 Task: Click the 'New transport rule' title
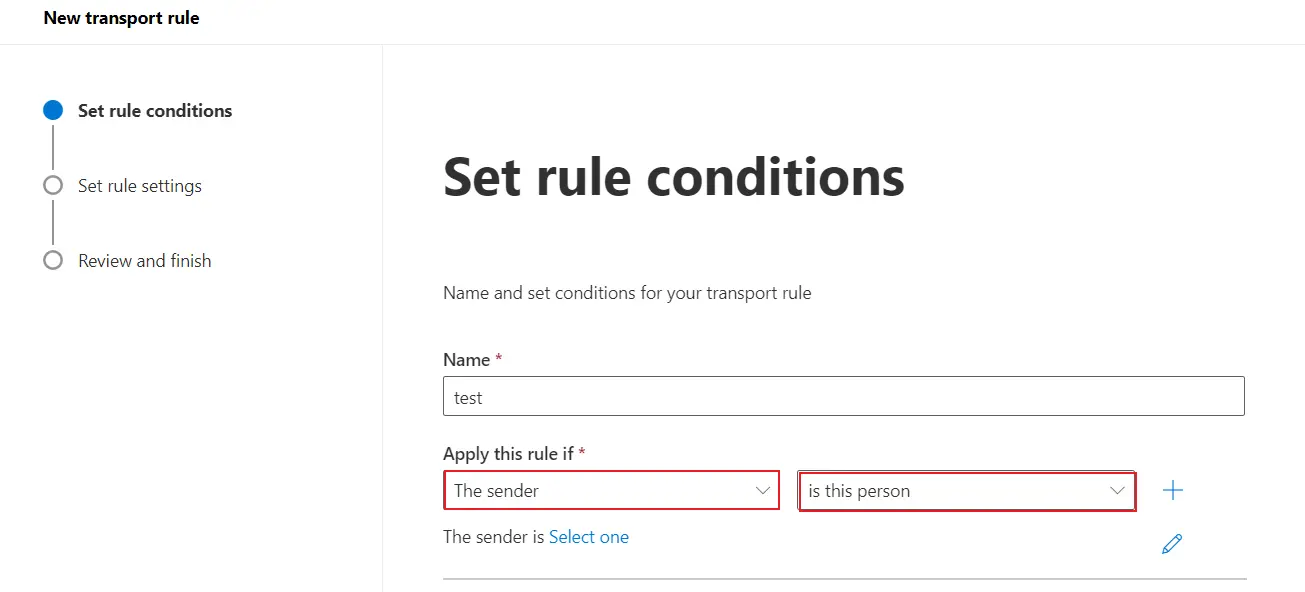click(120, 17)
